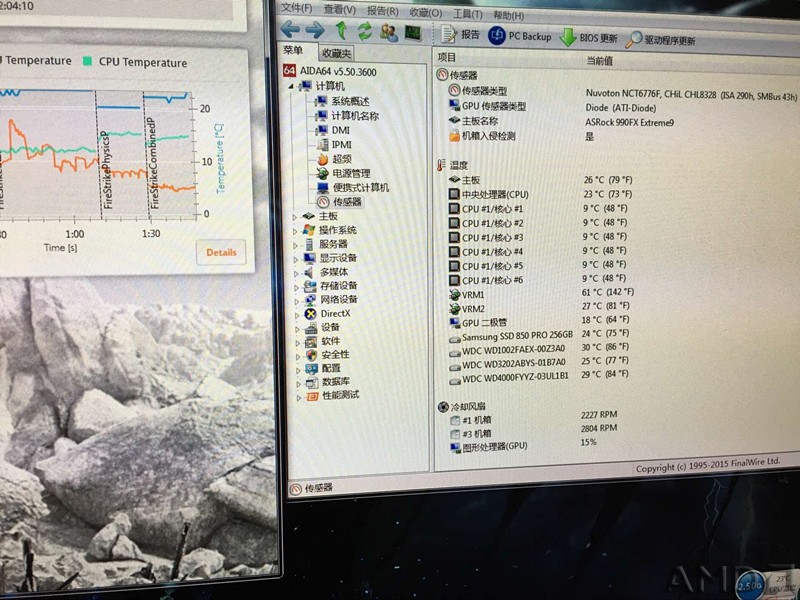Click the green monitor graph toolbar icon

click(413, 33)
